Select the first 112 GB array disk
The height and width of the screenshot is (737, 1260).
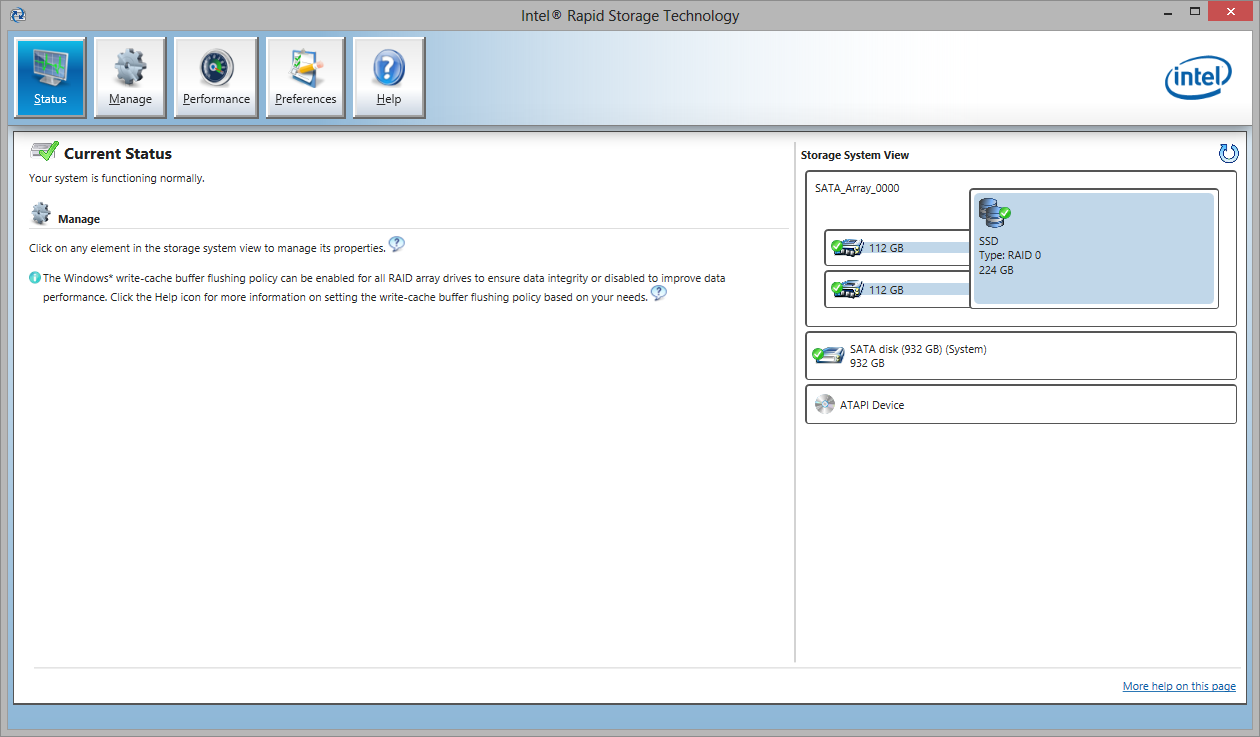click(x=897, y=247)
